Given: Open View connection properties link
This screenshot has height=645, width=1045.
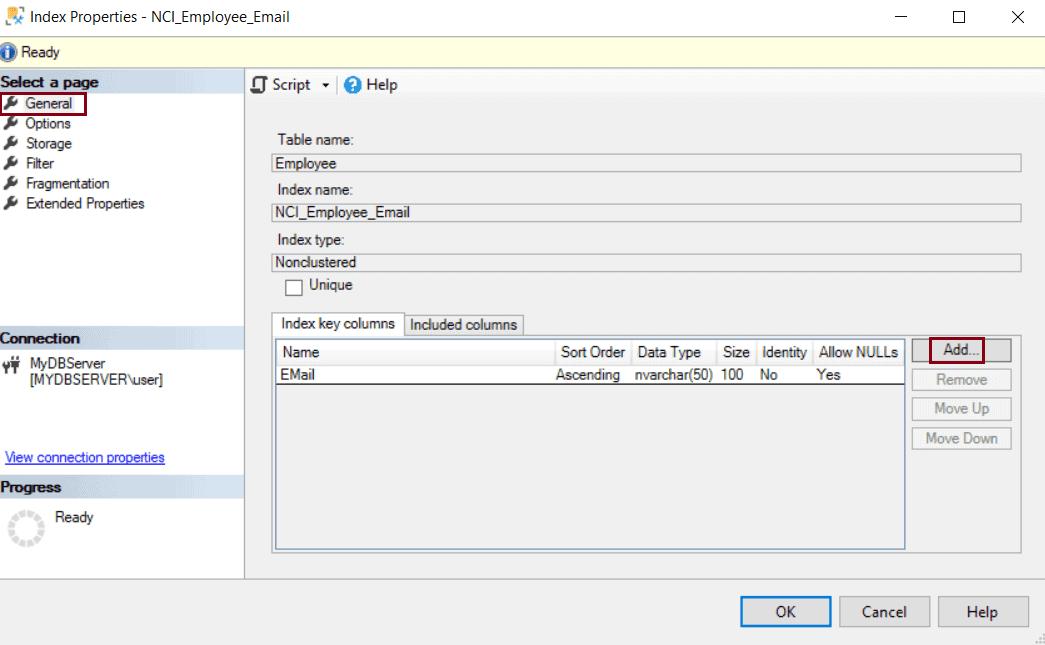Looking at the screenshot, I should (84, 457).
